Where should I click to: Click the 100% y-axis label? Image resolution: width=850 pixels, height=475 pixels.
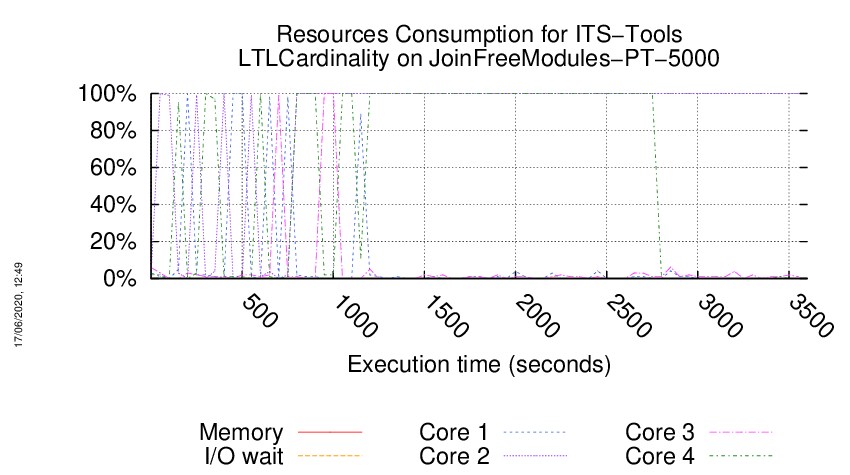tap(107, 94)
